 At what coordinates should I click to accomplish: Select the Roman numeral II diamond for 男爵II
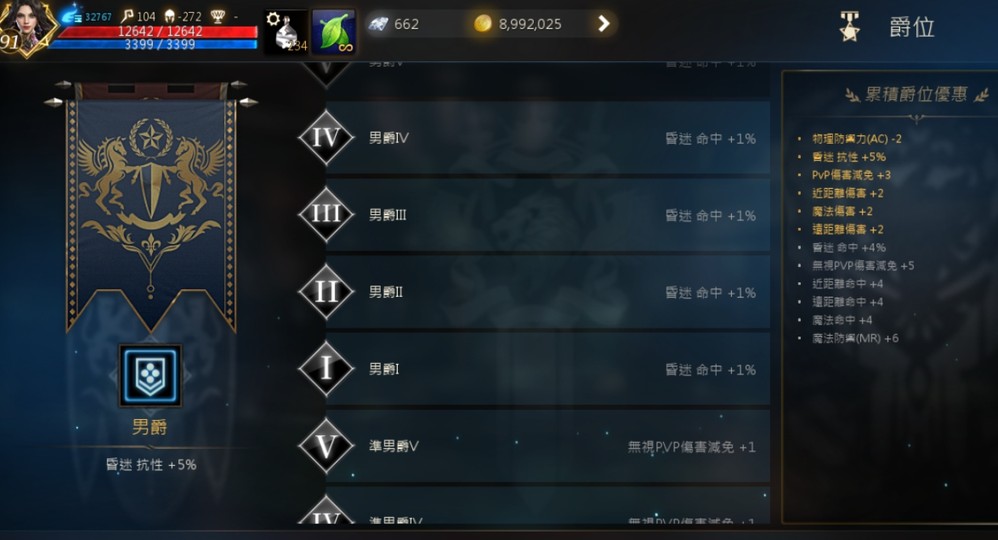[326, 292]
